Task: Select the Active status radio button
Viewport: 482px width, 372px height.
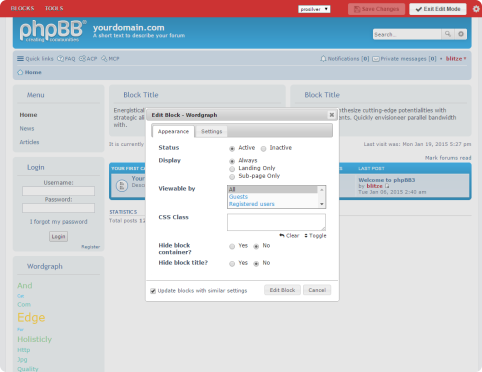Action: click(x=232, y=148)
